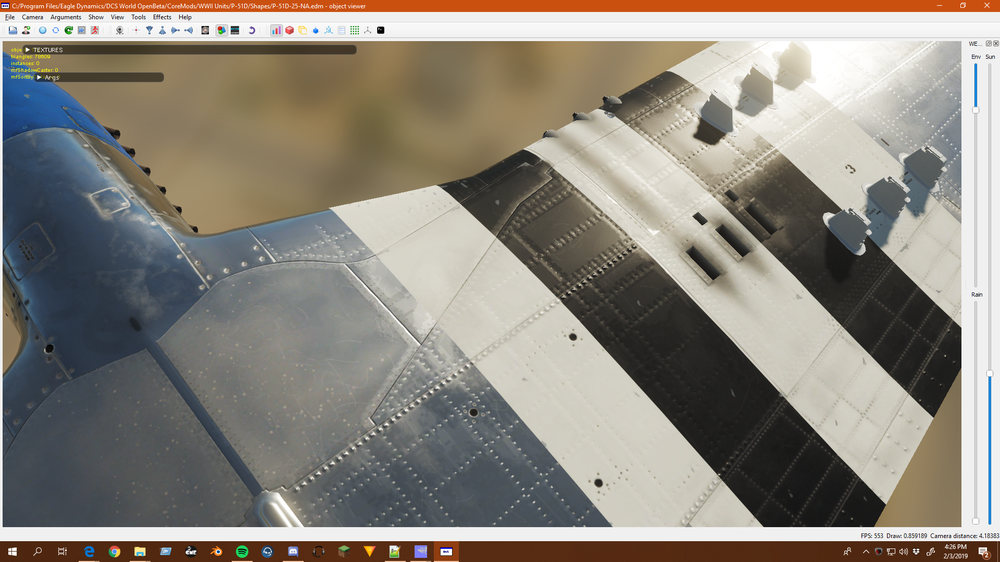1000x562 pixels.
Task: Float the weather panel with undock button
Action: point(989,43)
